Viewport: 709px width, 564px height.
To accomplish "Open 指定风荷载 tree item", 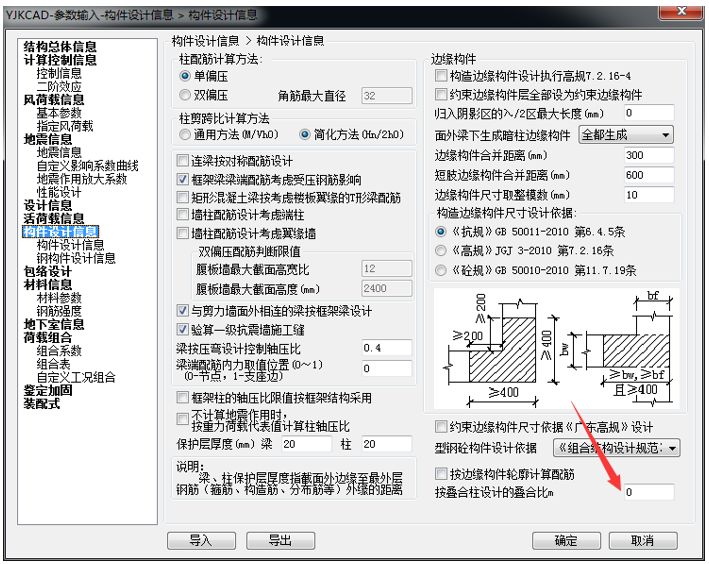I will [x=65, y=126].
